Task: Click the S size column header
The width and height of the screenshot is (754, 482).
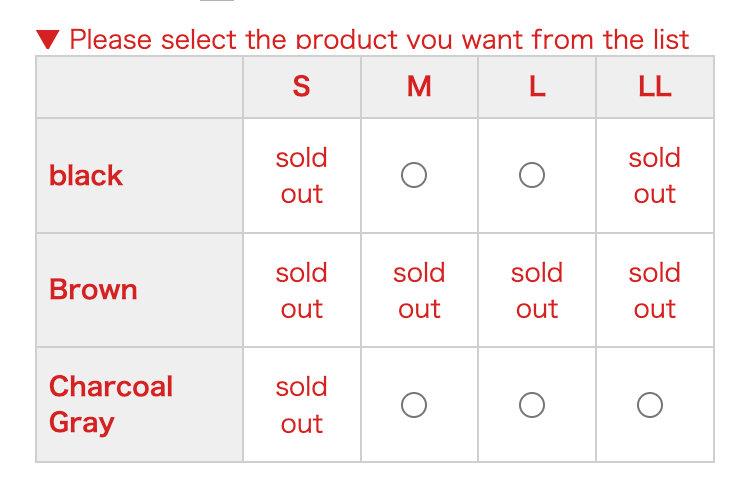Action: [301, 87]
